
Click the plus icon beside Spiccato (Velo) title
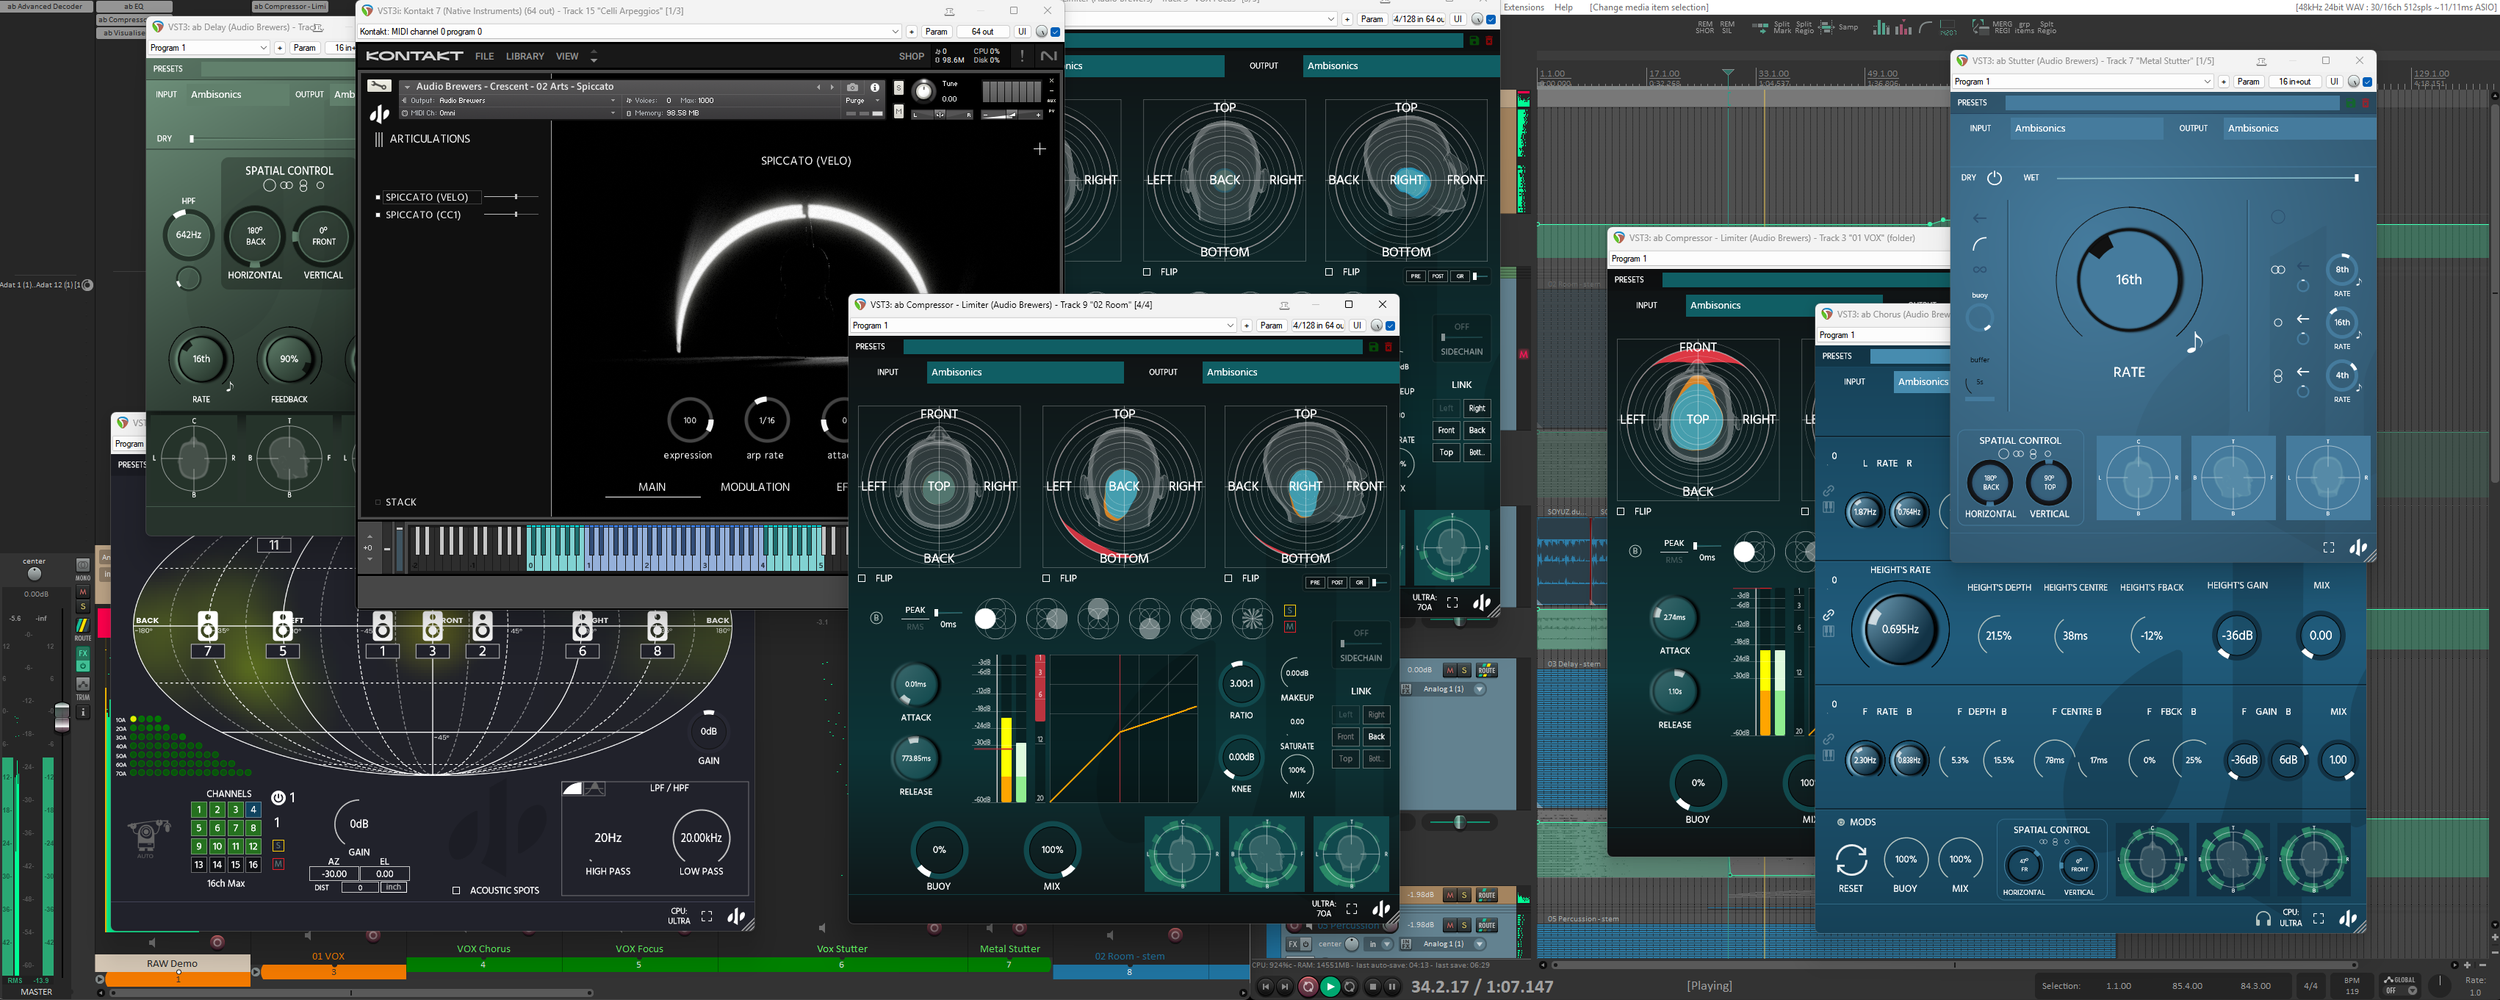1040,149
